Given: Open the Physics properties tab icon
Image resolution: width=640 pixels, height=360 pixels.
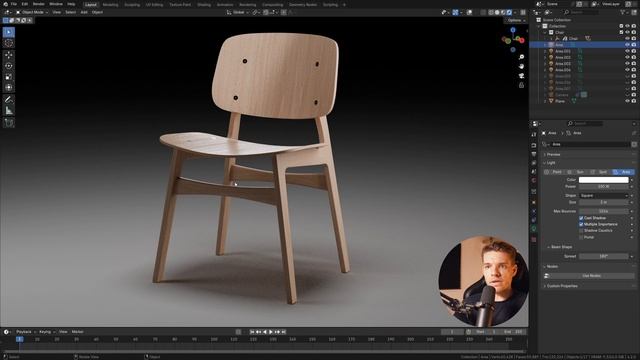Looking at the screenshot, I should 534,211.
